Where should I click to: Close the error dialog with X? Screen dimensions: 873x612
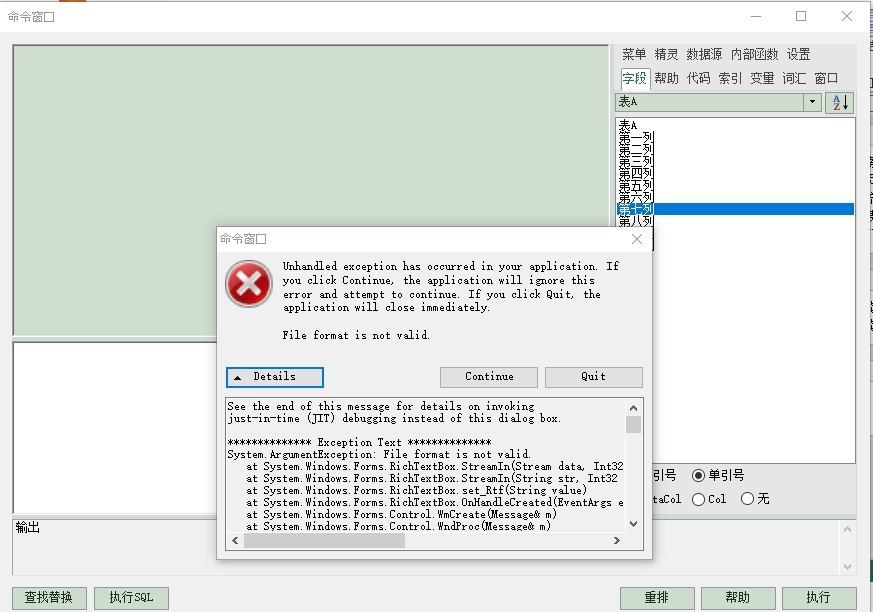pos(637,239)
